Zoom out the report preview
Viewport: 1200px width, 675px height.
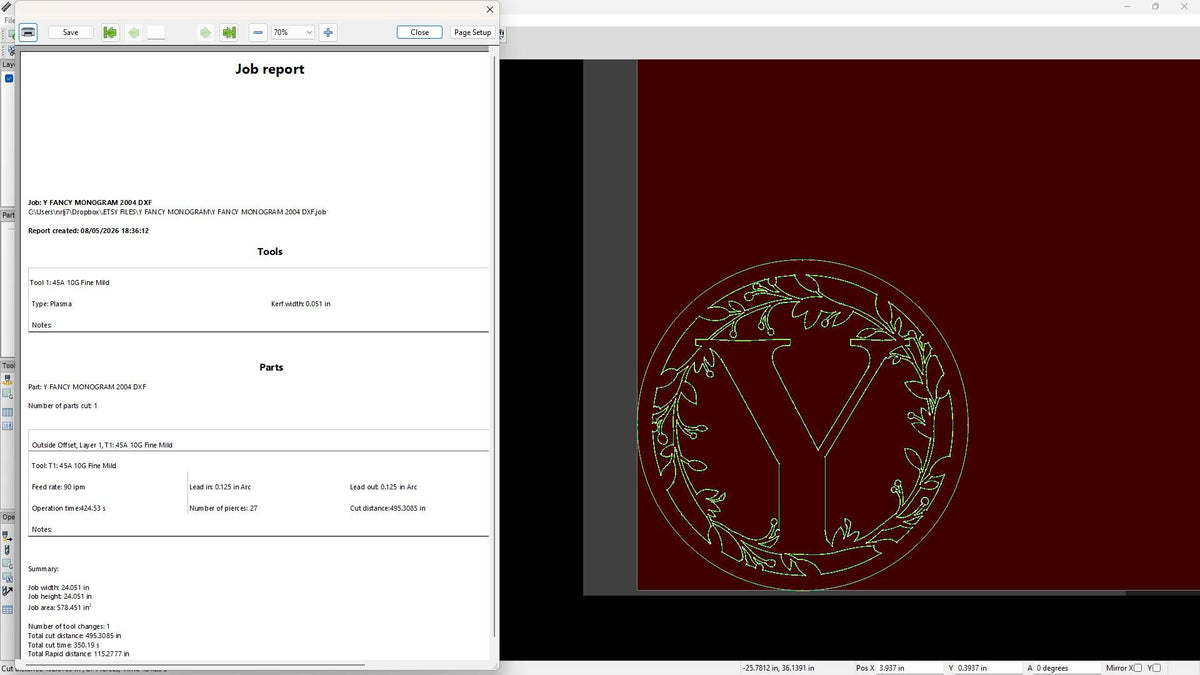(258, 32)
